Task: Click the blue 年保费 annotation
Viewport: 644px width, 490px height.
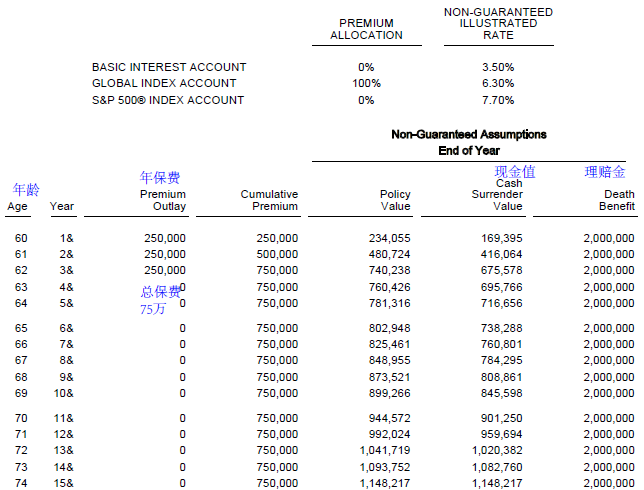Action: point(160,177)
